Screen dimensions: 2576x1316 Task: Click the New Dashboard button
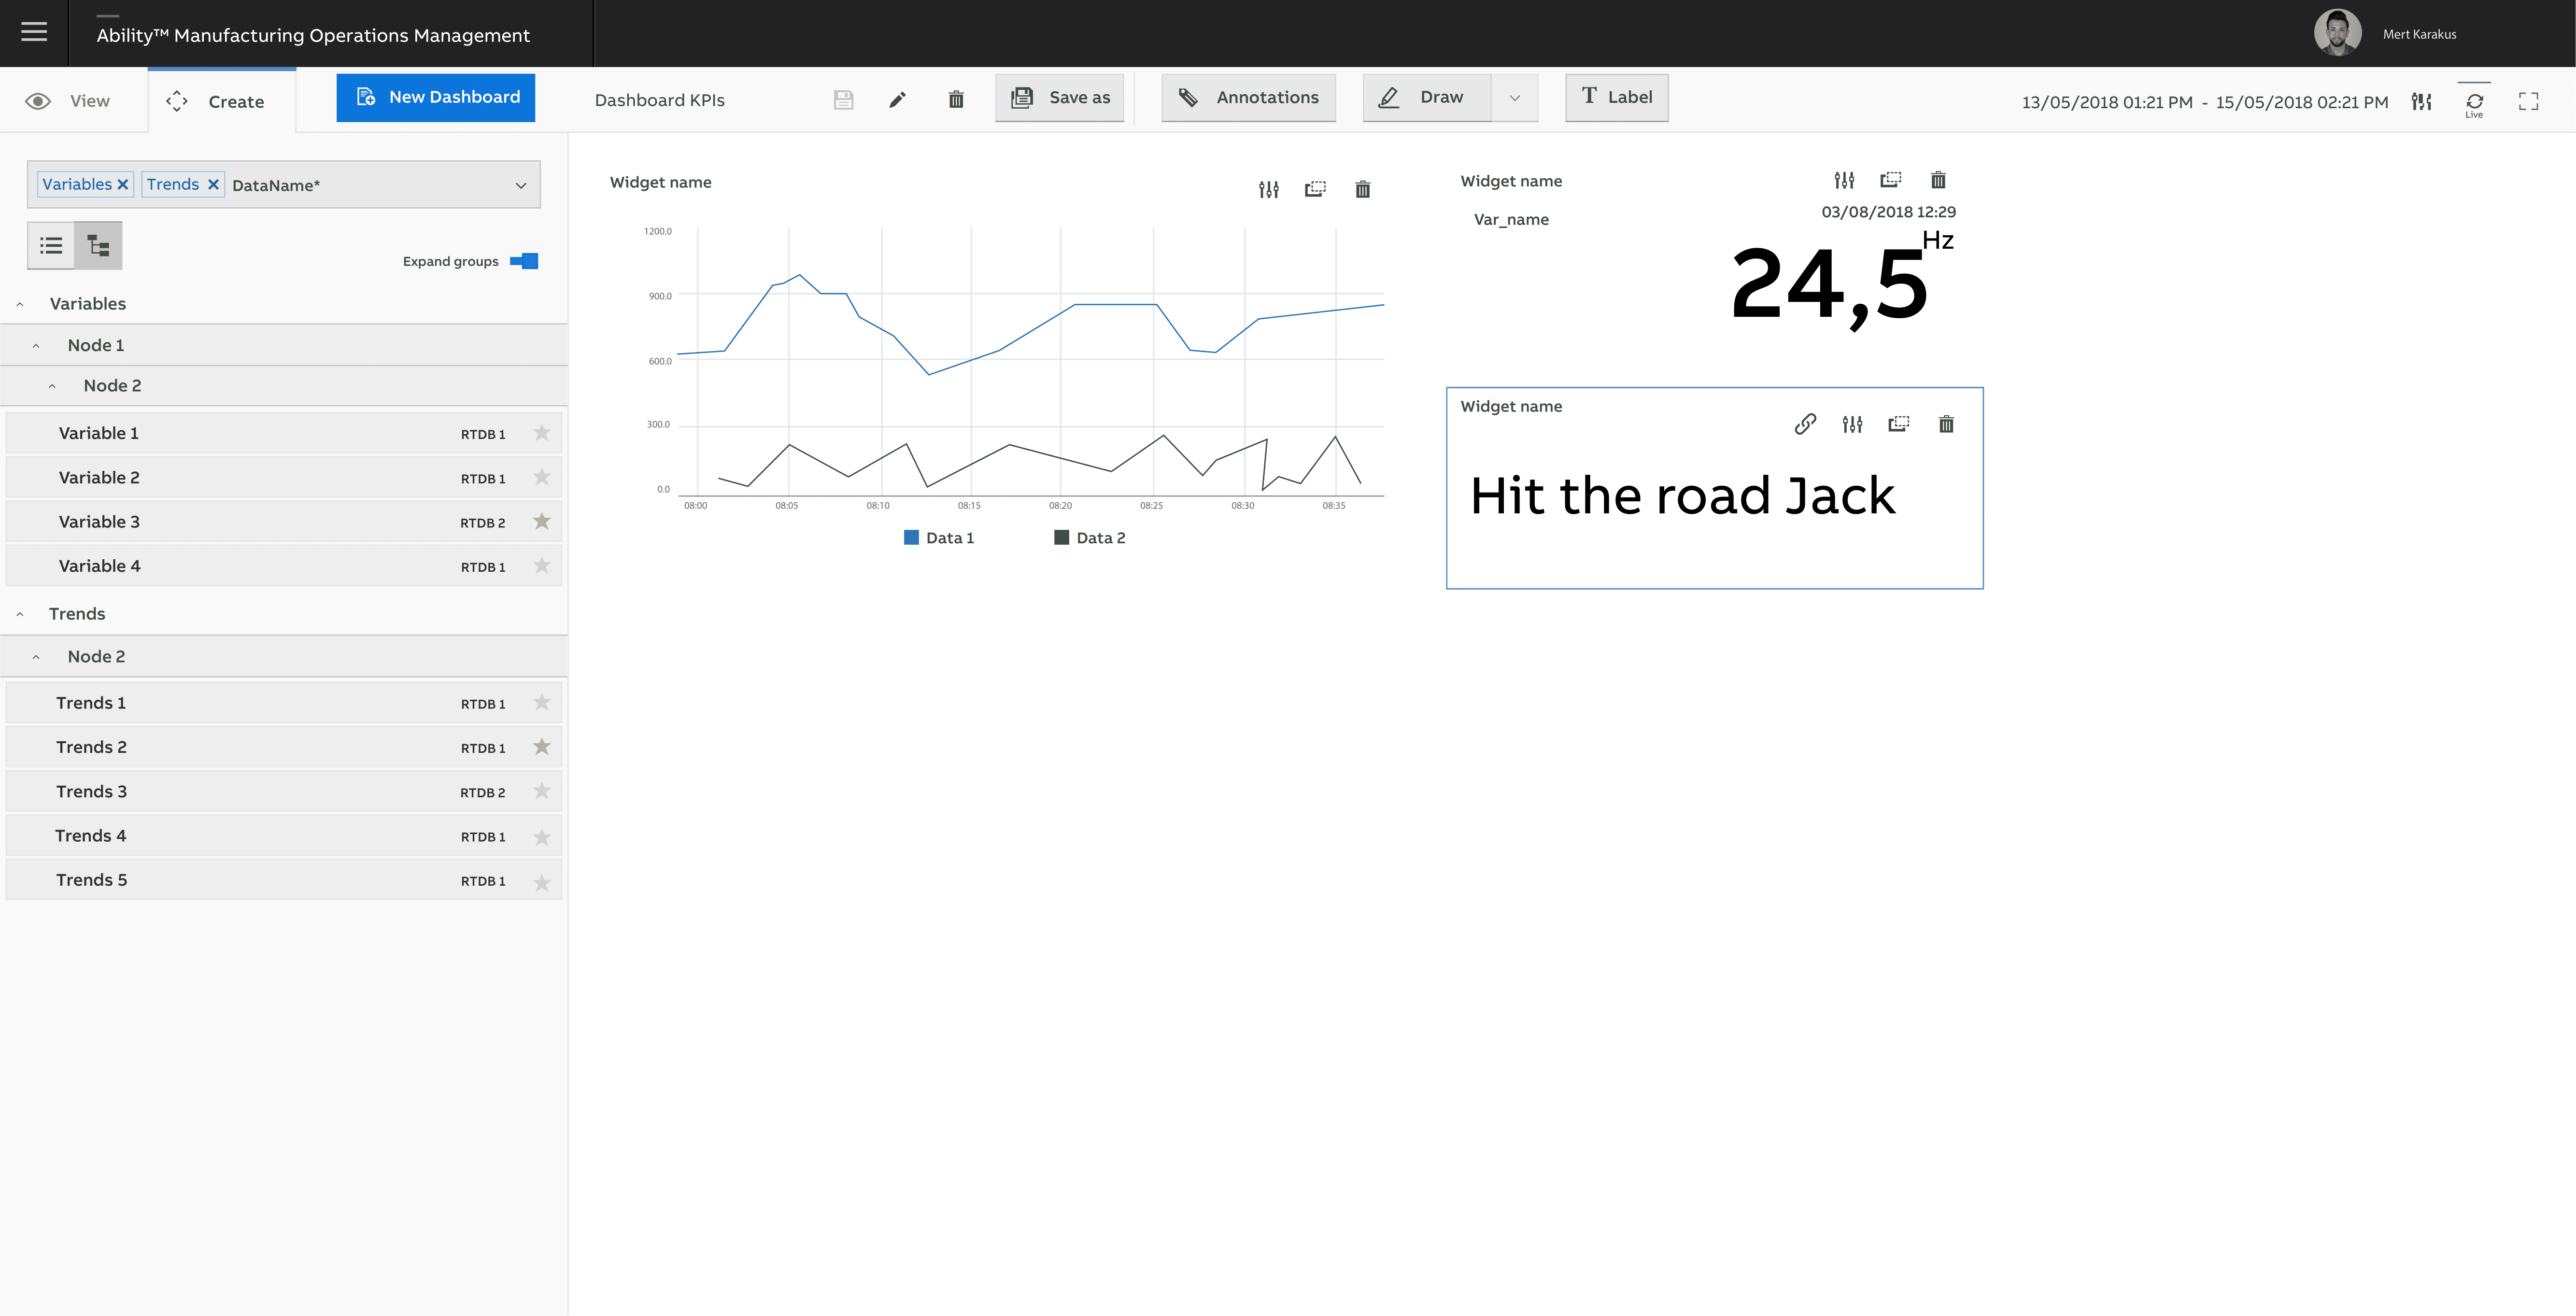click(x=436, y=97)
